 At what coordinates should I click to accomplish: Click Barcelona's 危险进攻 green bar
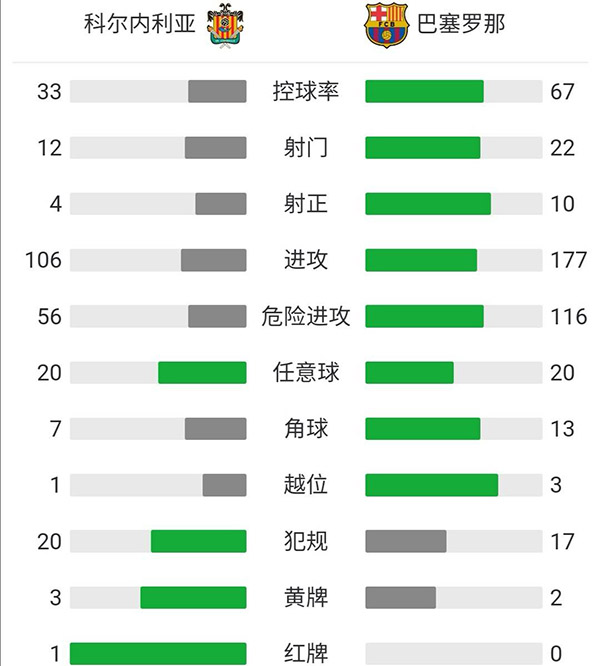pyautogui.click(x=424, y=317)
